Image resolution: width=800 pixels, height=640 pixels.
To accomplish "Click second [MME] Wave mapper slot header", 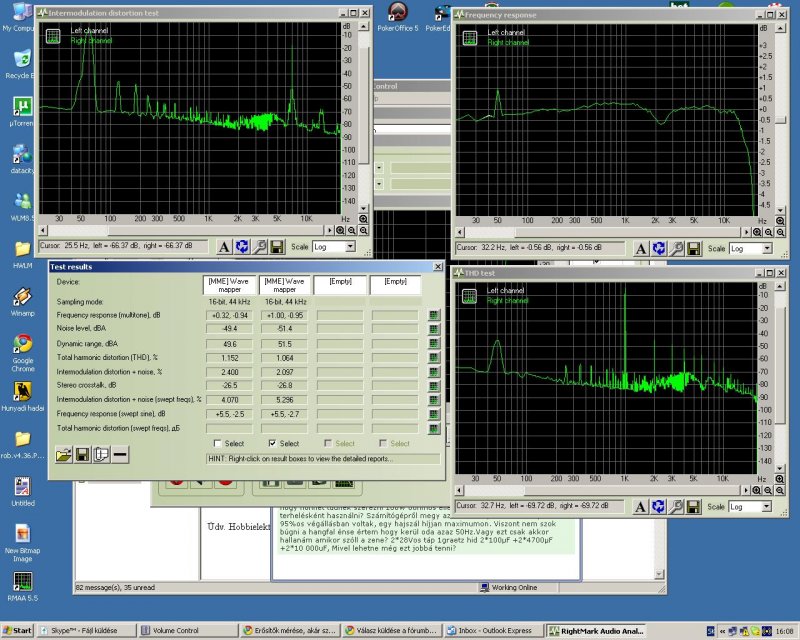I will click(284, 285).
